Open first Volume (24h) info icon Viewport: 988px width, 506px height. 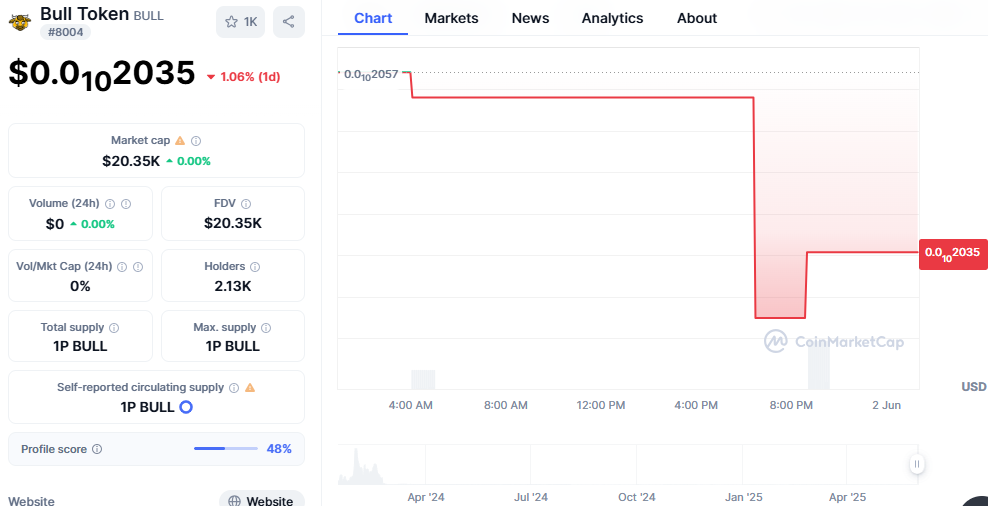tap(110, 204)
